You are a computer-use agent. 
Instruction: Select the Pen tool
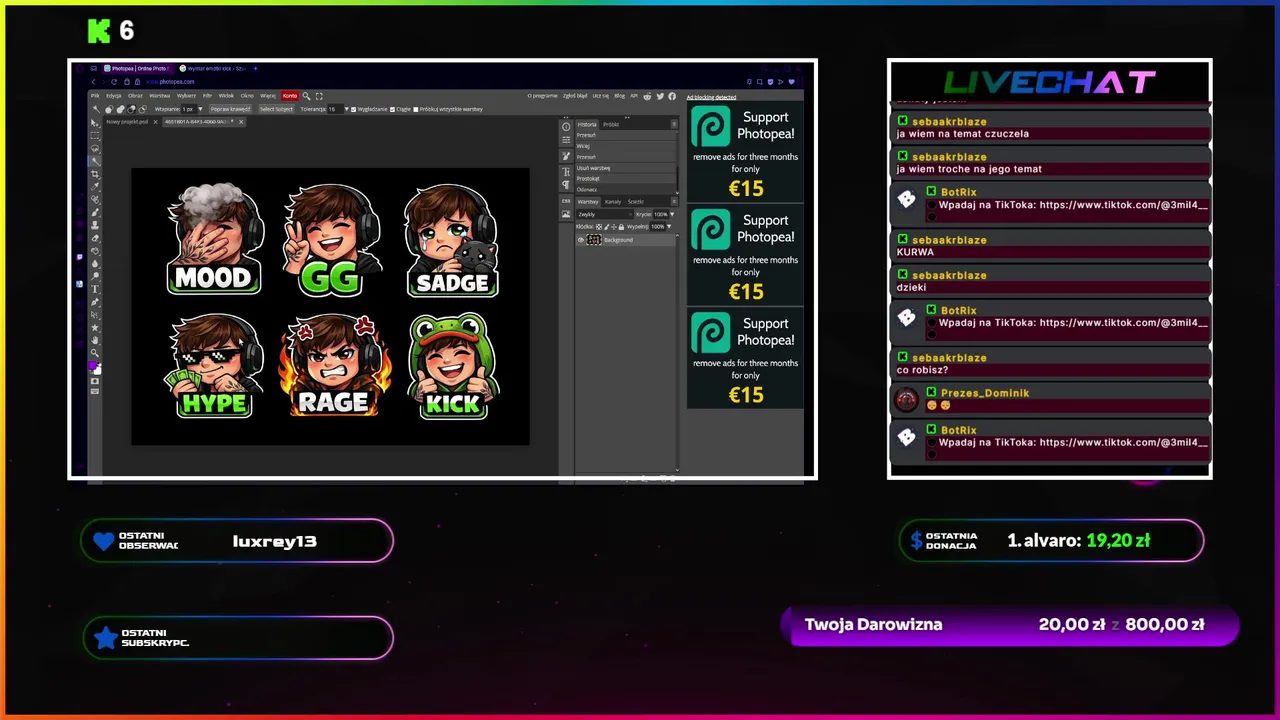pos(95,302)
